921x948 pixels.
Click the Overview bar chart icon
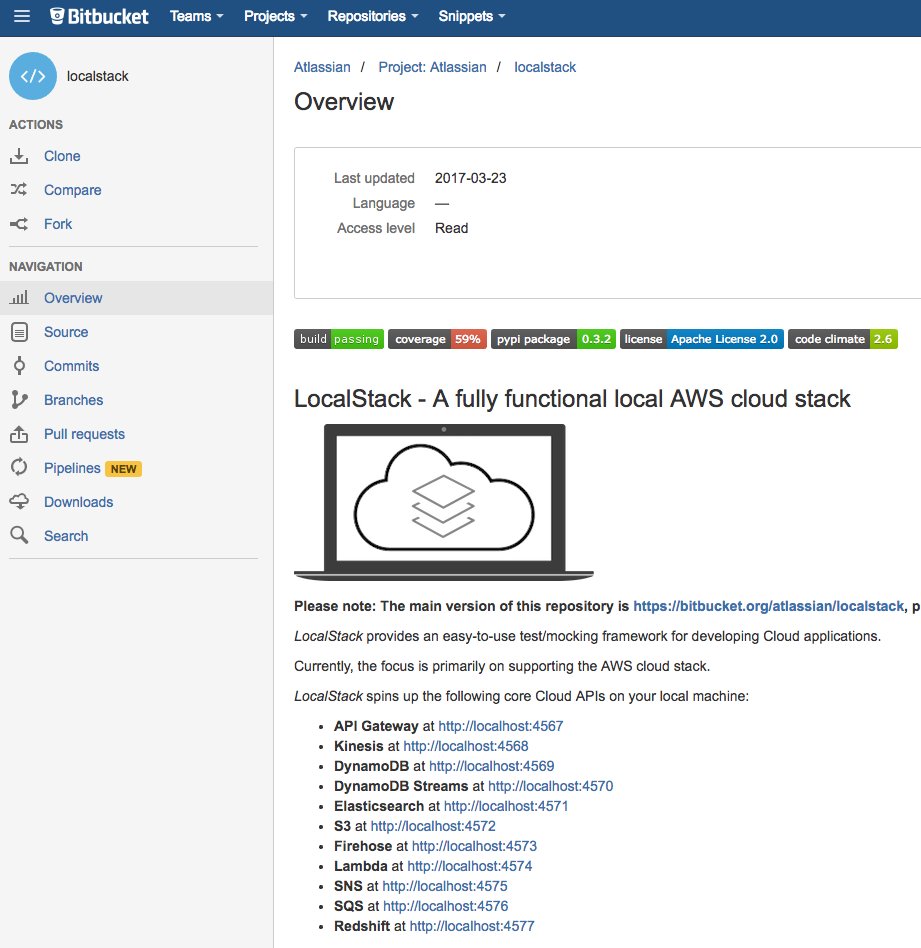pyautogui.click(x=19, y=297)
